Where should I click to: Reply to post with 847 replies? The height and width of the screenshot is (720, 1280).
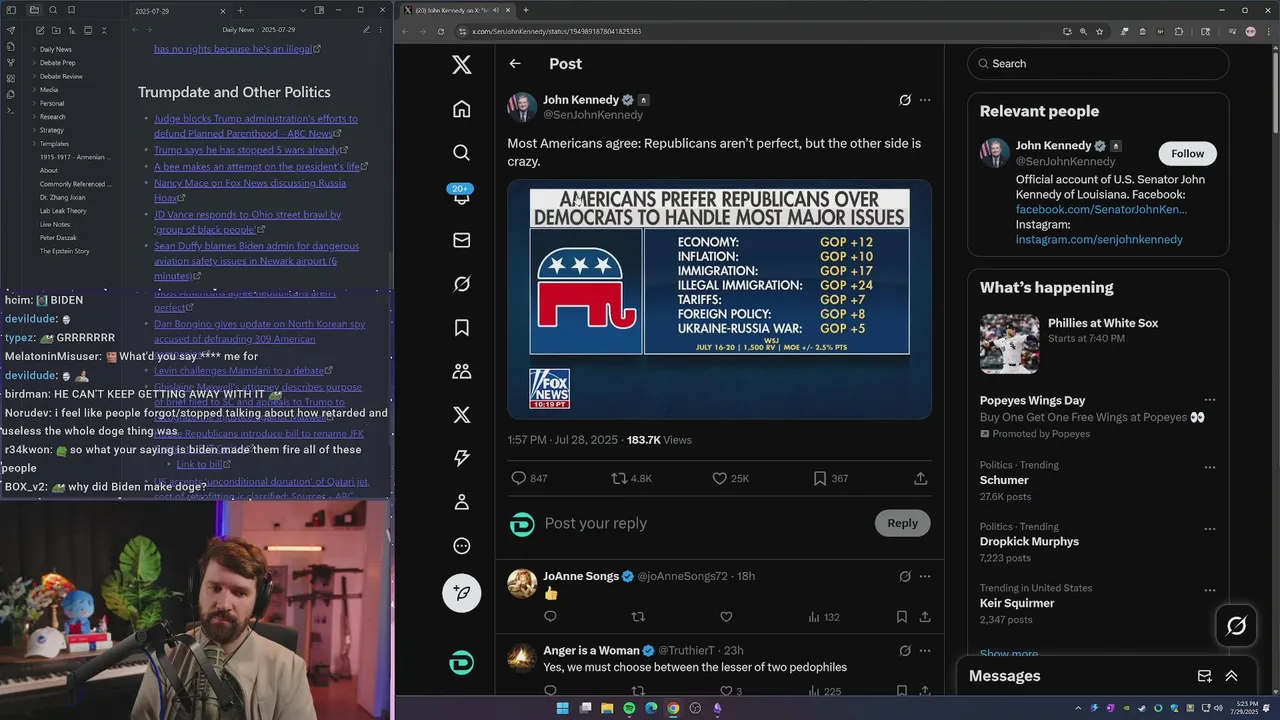point(529,479)
